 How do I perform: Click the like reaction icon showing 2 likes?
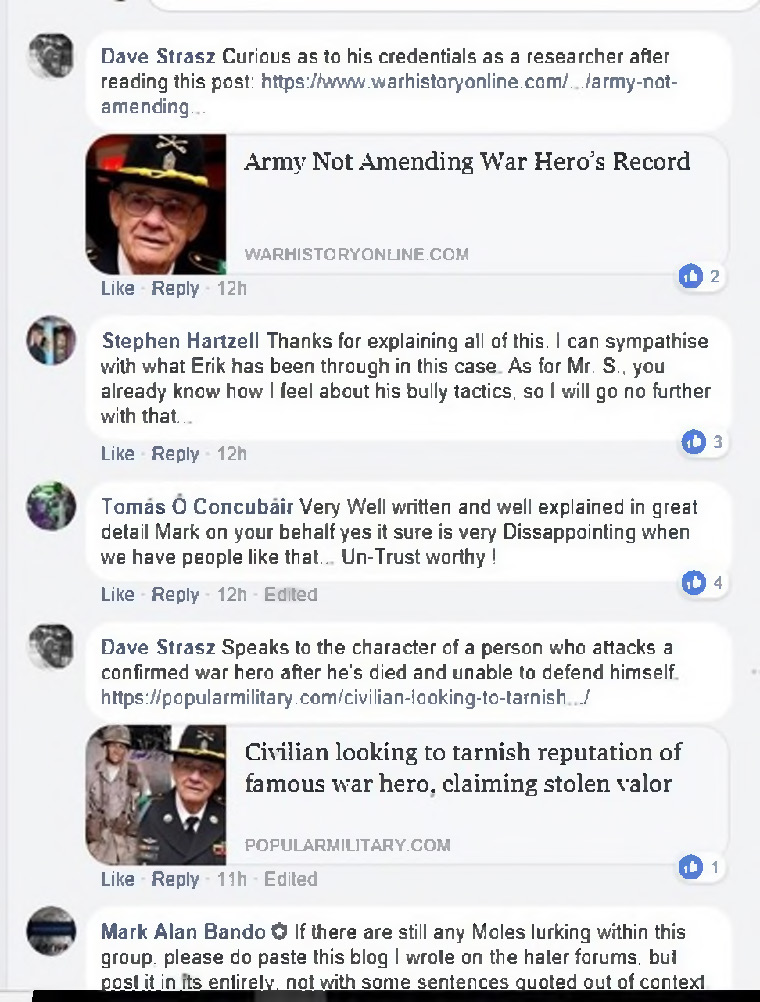pos(690,276)
